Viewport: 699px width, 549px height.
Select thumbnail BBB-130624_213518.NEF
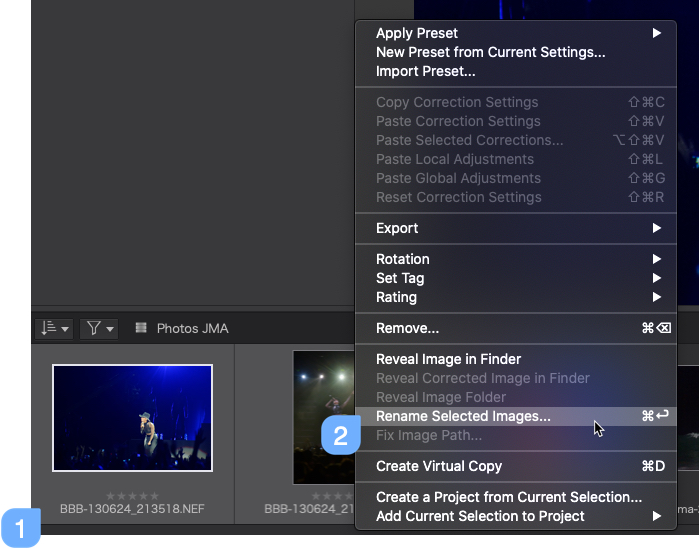(x=132, y=418)
